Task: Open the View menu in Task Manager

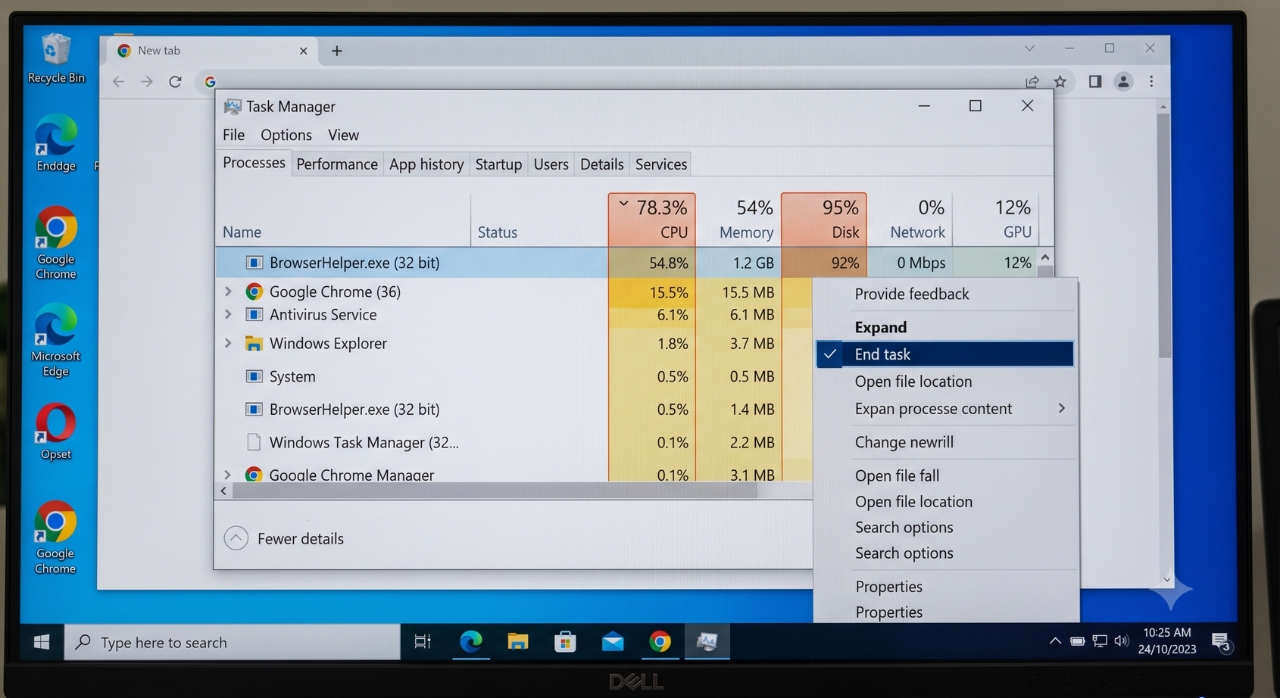Action: tap(343, 135)
